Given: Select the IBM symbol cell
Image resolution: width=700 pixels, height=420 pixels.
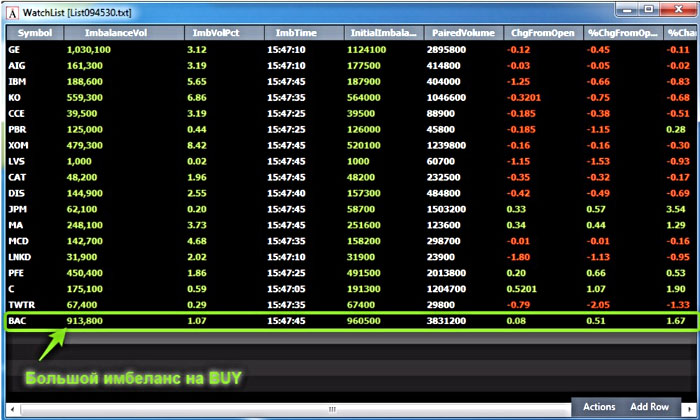Looking at the screenshot, I should click(x=17, y=82).
